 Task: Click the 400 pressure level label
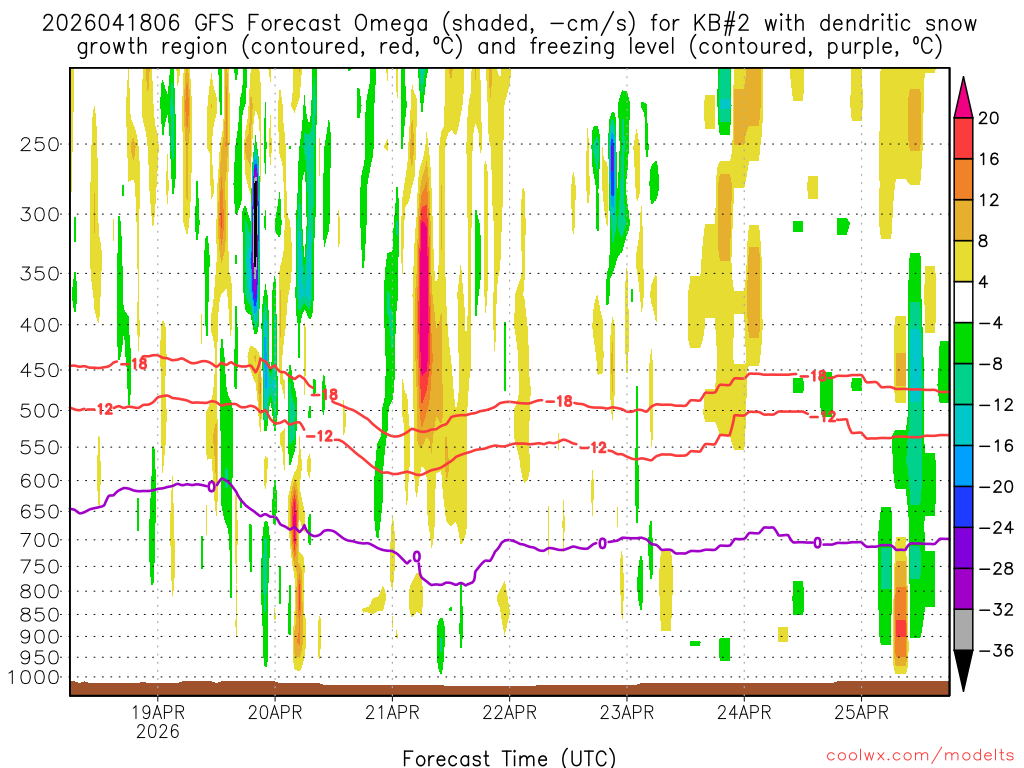(x=40, y=325)
